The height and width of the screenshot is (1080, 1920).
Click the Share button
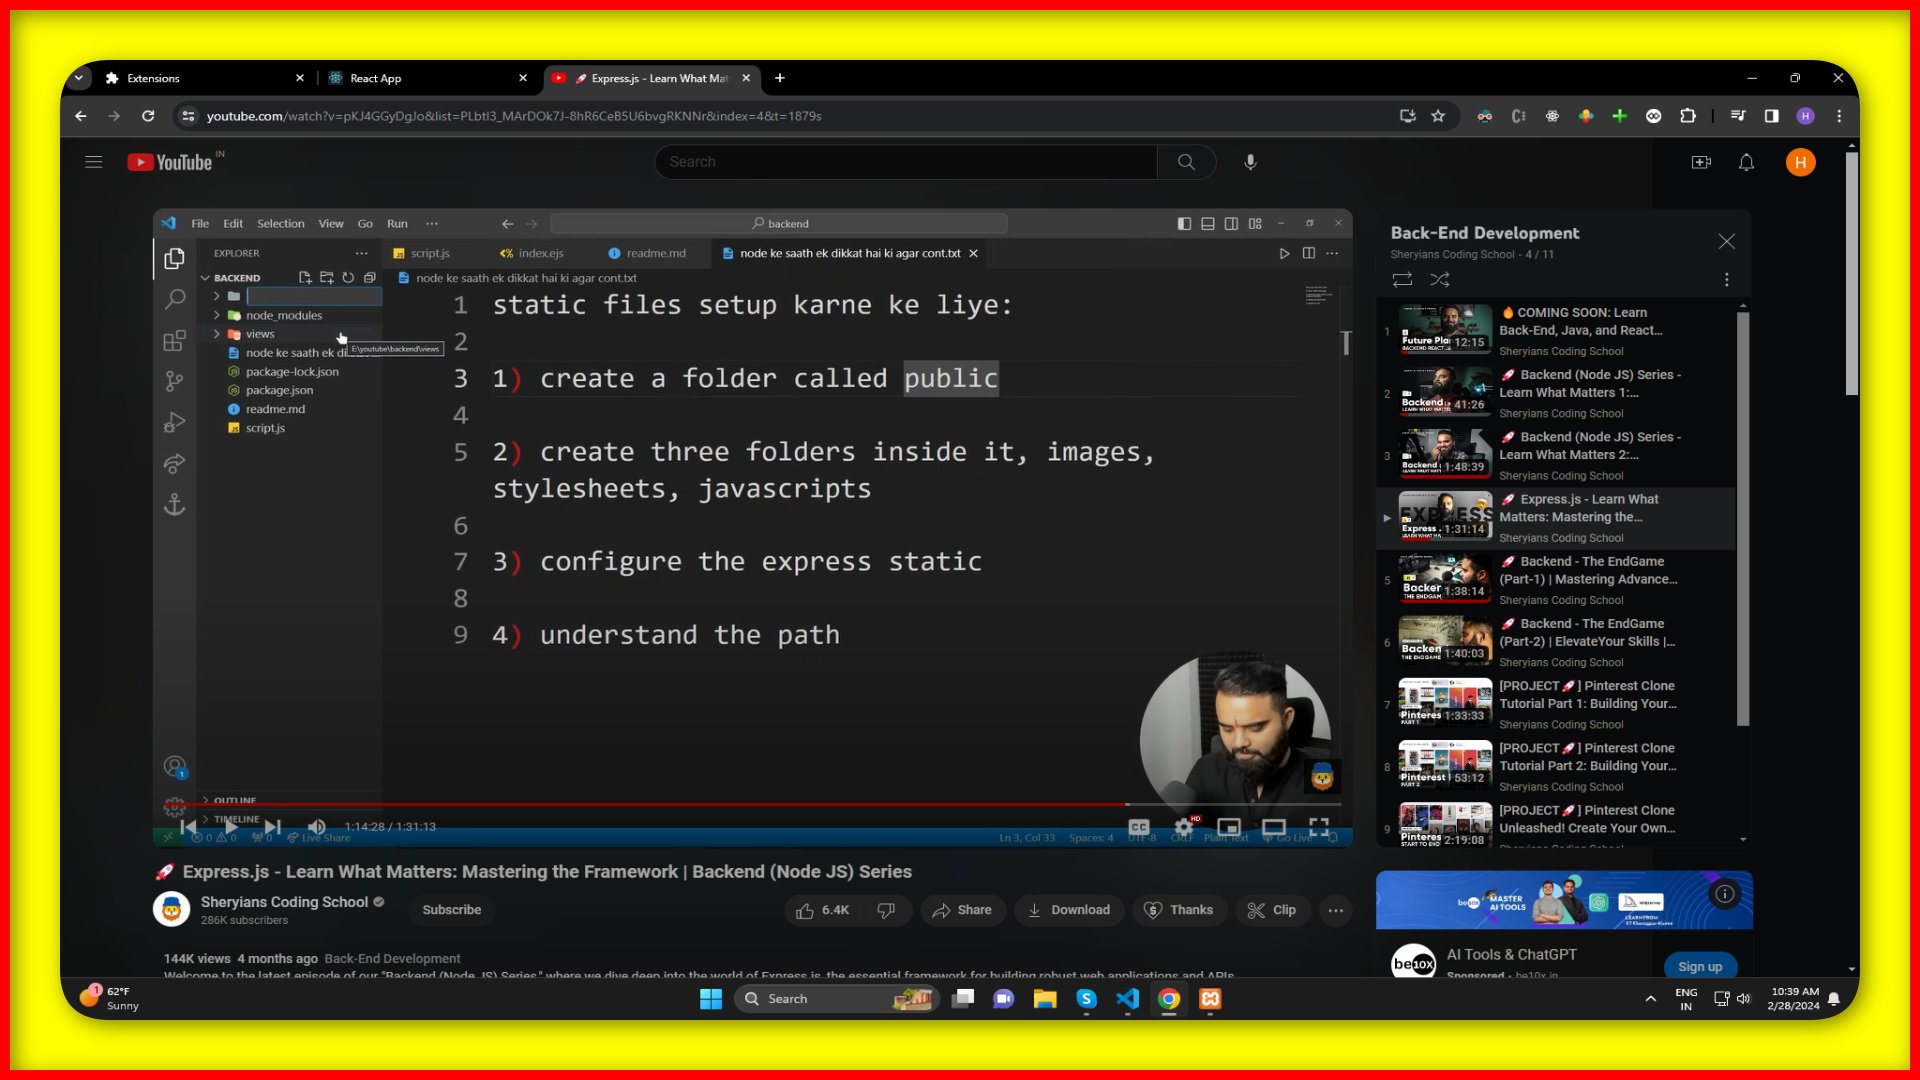[962, 910]
